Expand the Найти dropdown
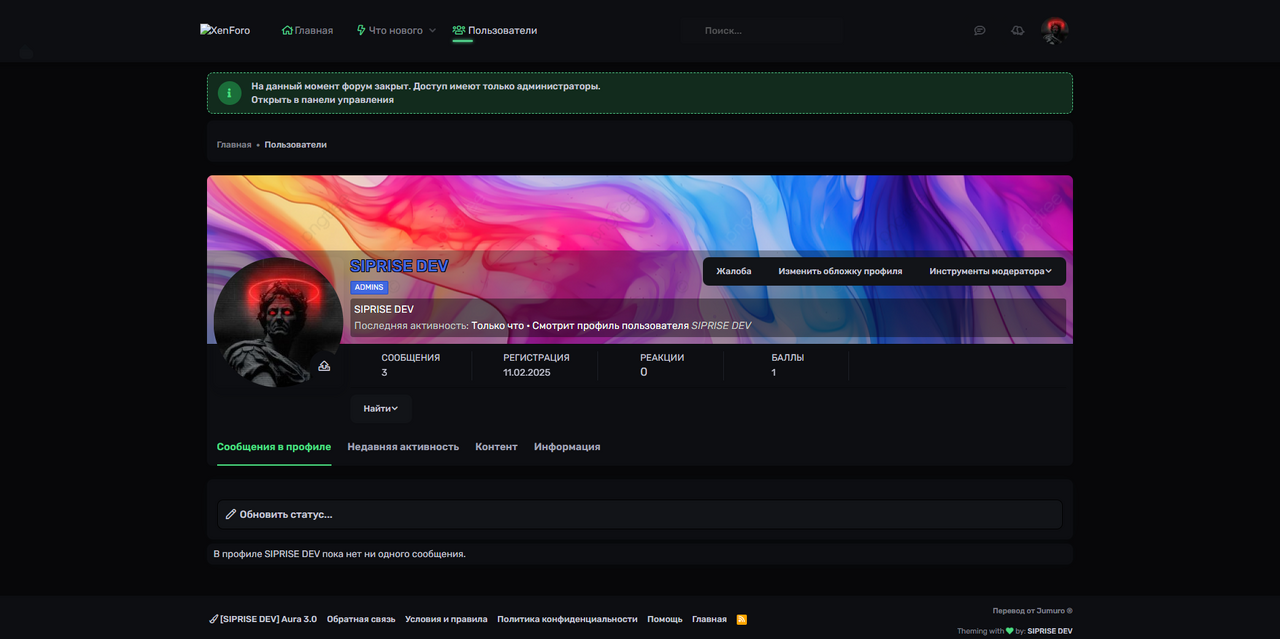The height and width of the screenshot is (639, 1280). (380, 408)
